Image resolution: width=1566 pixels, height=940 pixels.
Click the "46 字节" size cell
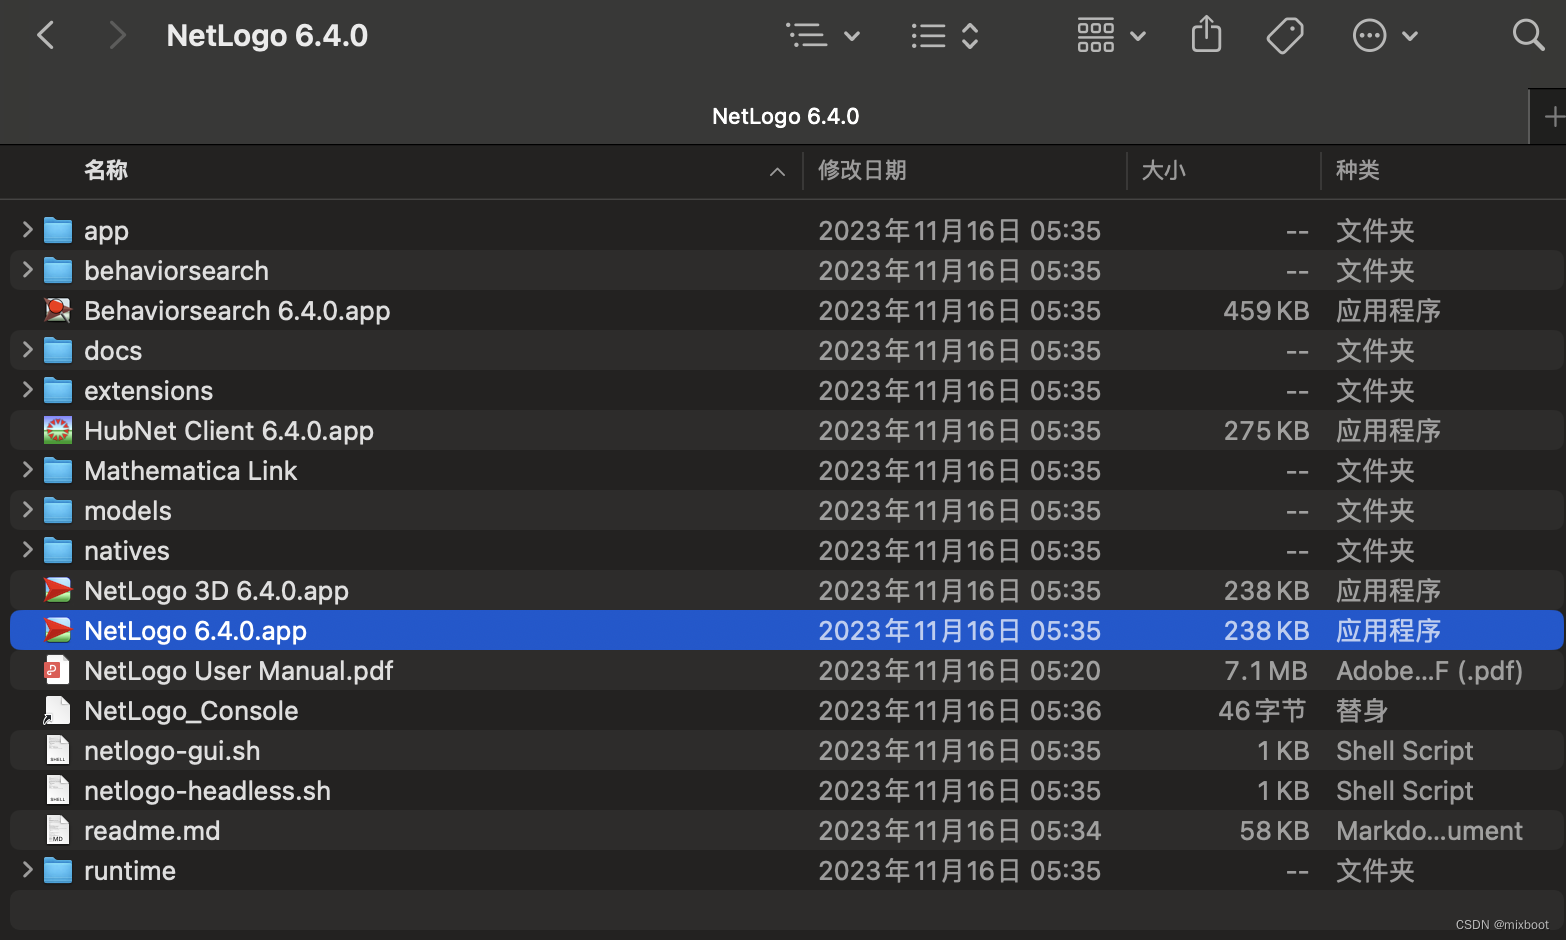coord(1263,711)
